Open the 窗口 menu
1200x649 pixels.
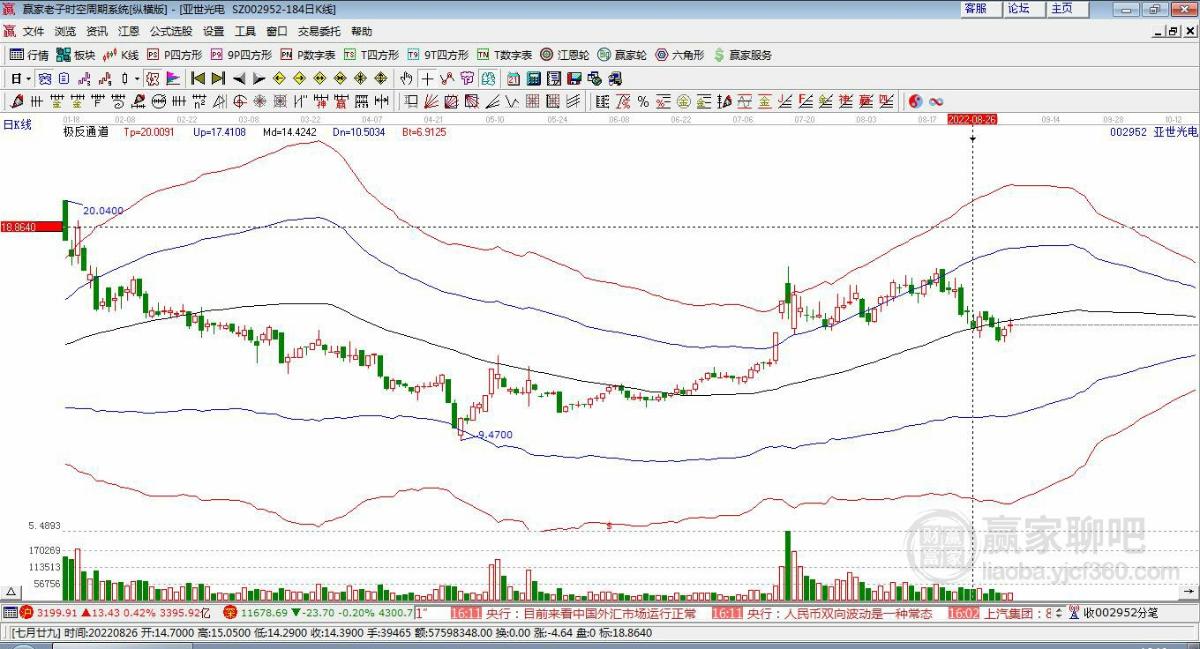pos(277,31)
